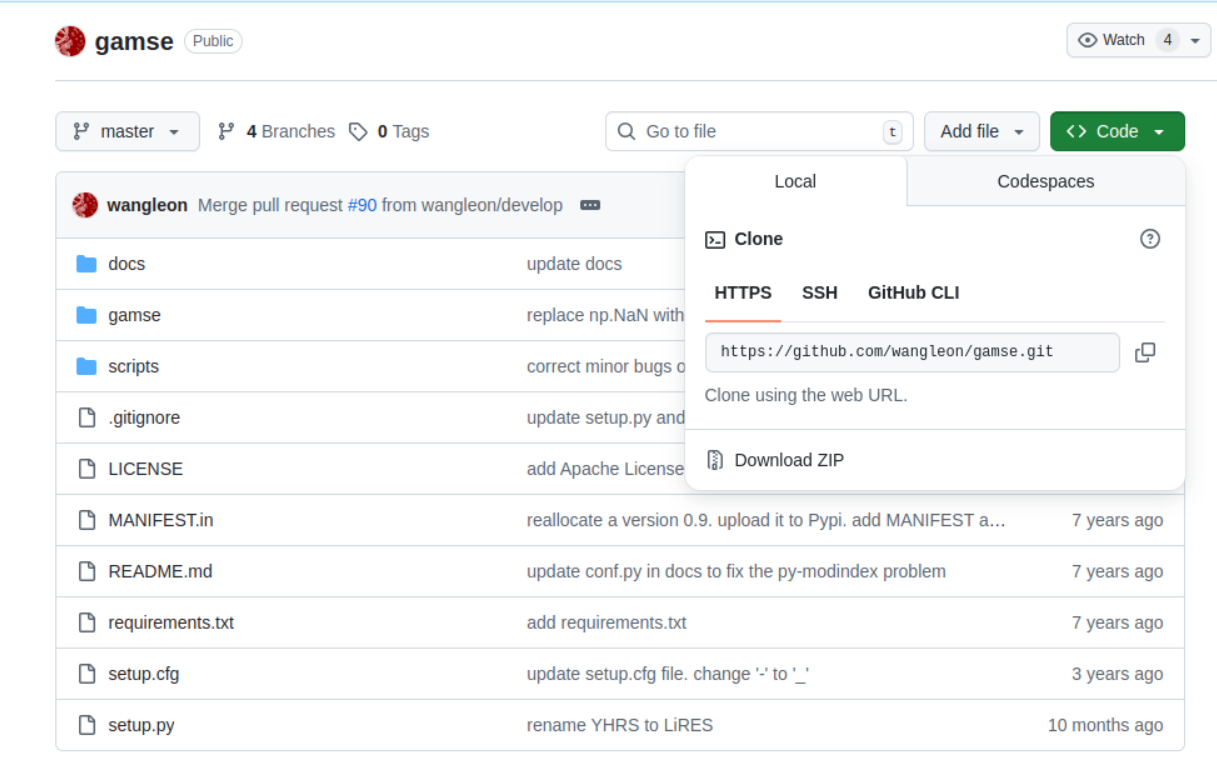Screen dimensions: 1217x760
Task: Open the setup.py file
Action: coord(141,725)
